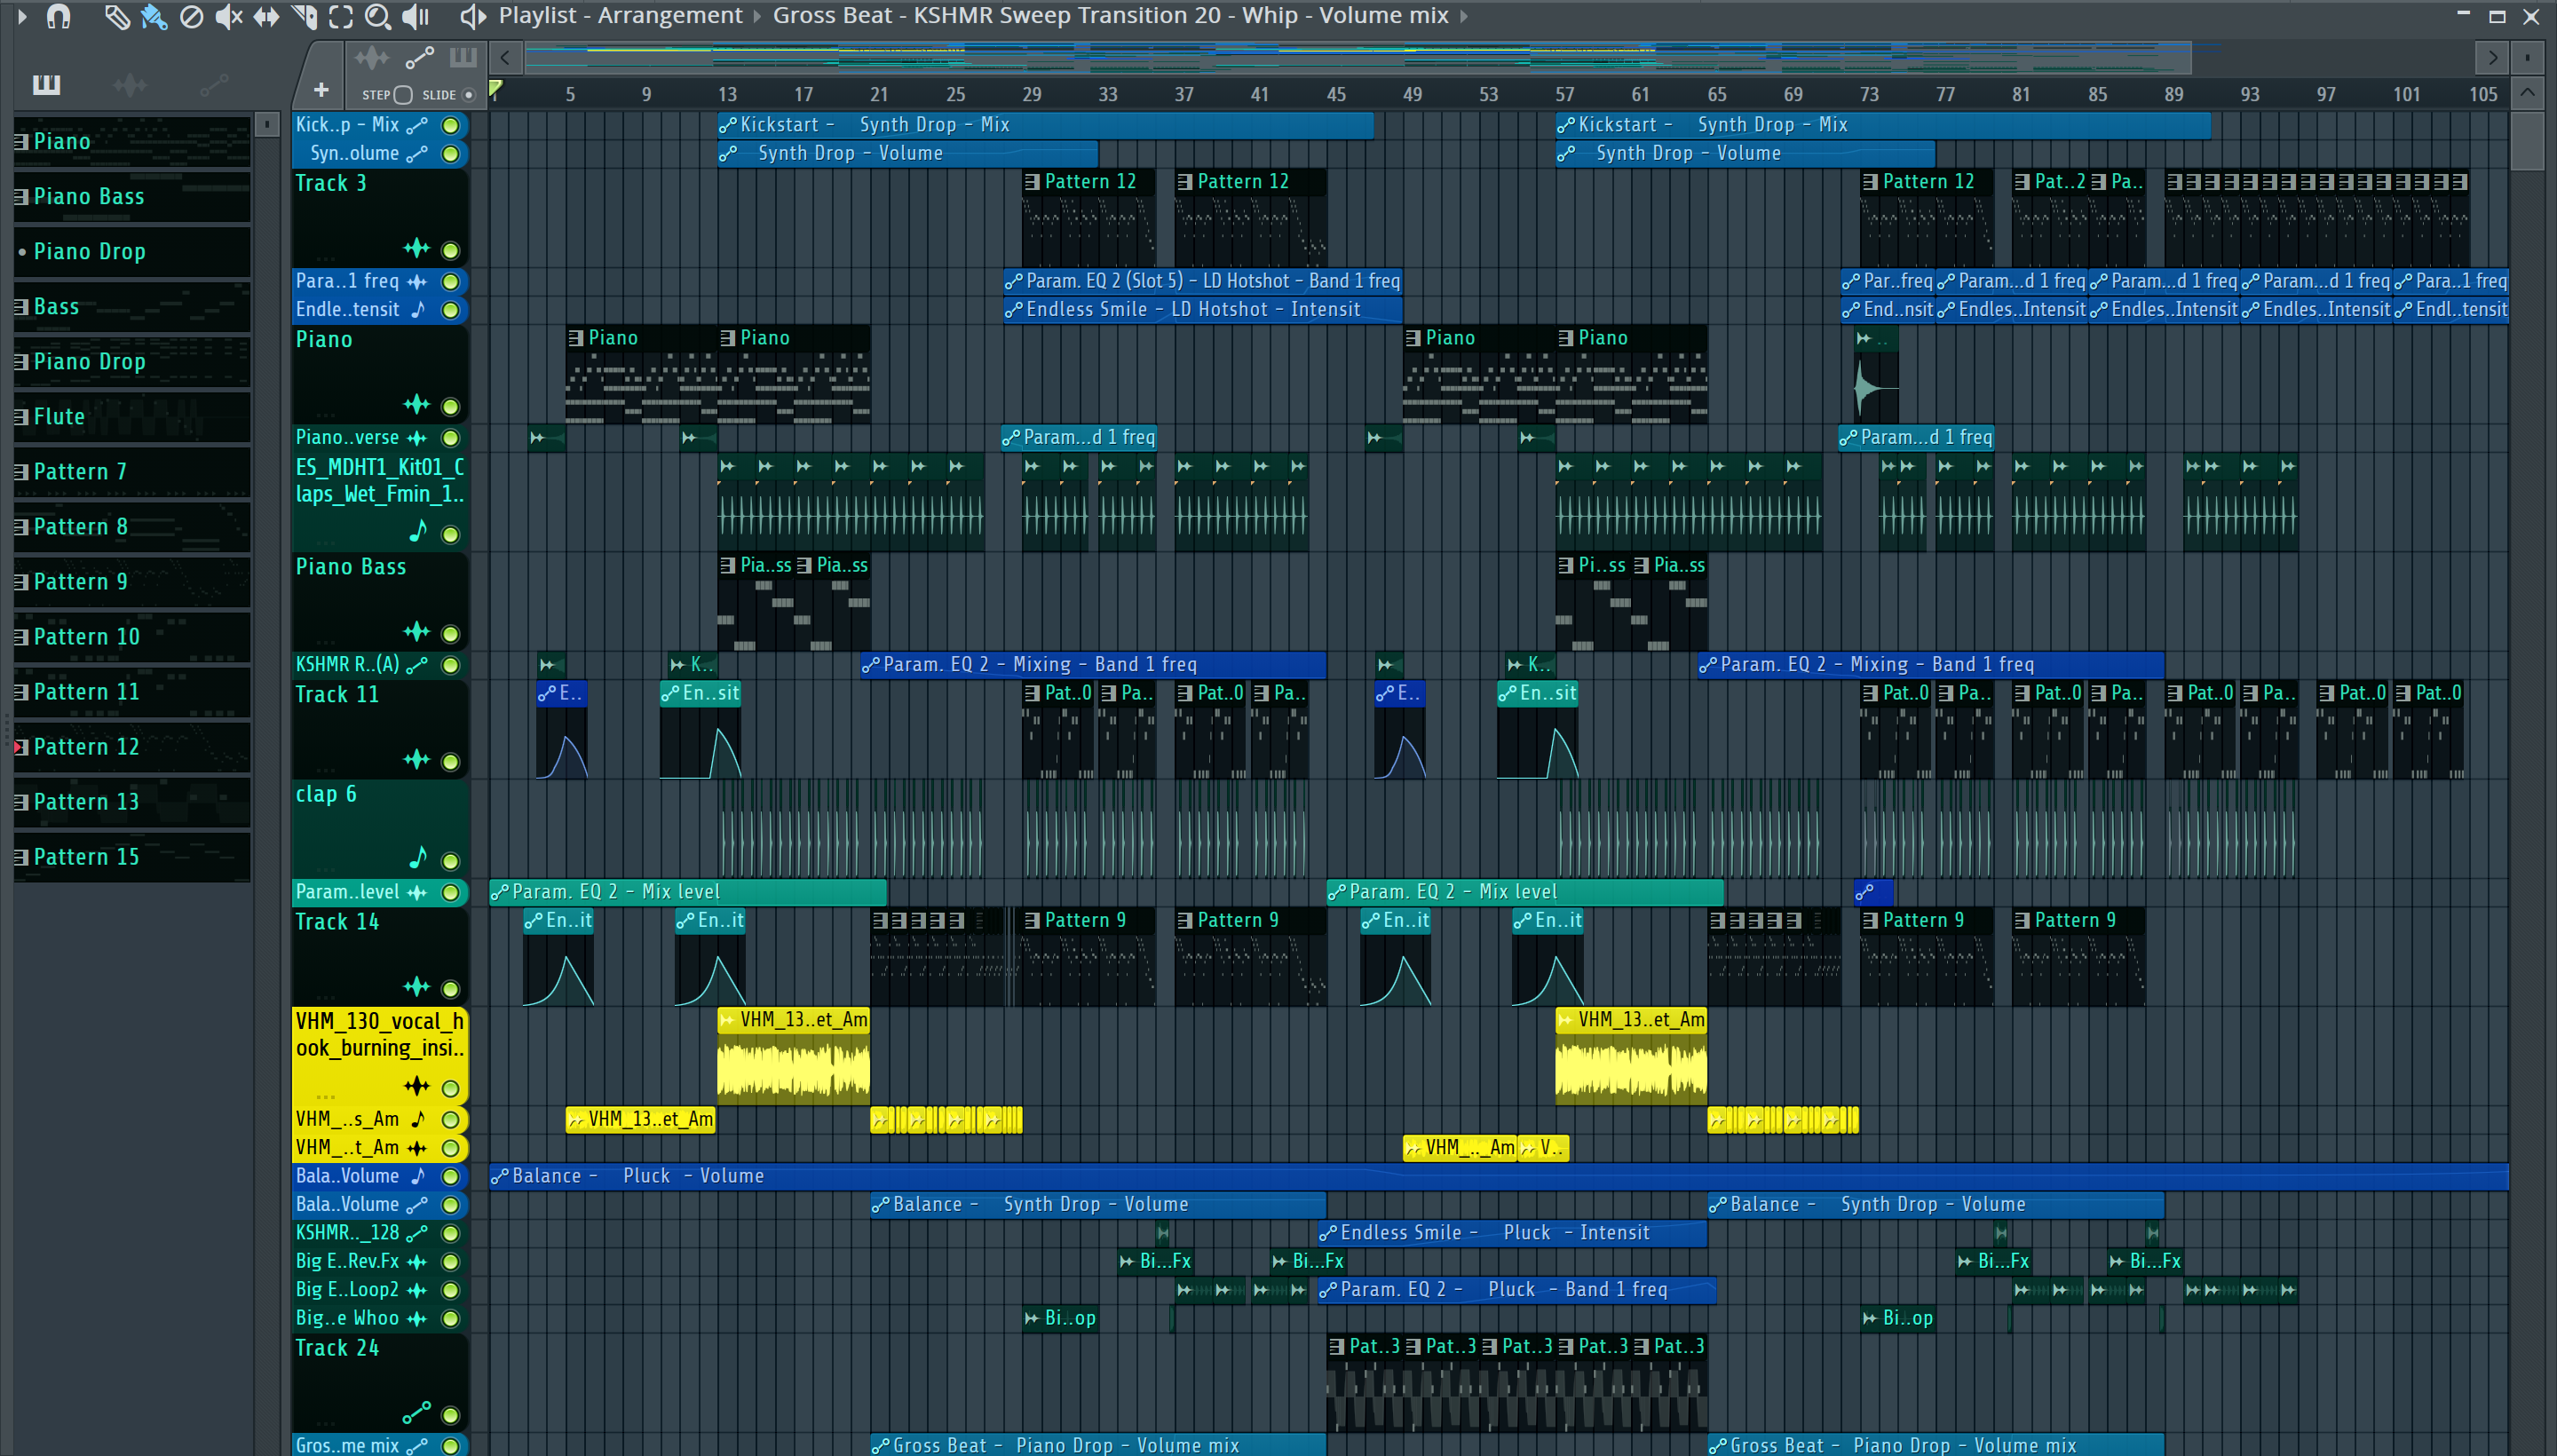
Task: Select the Slip tool
Action: click(266, 16)
